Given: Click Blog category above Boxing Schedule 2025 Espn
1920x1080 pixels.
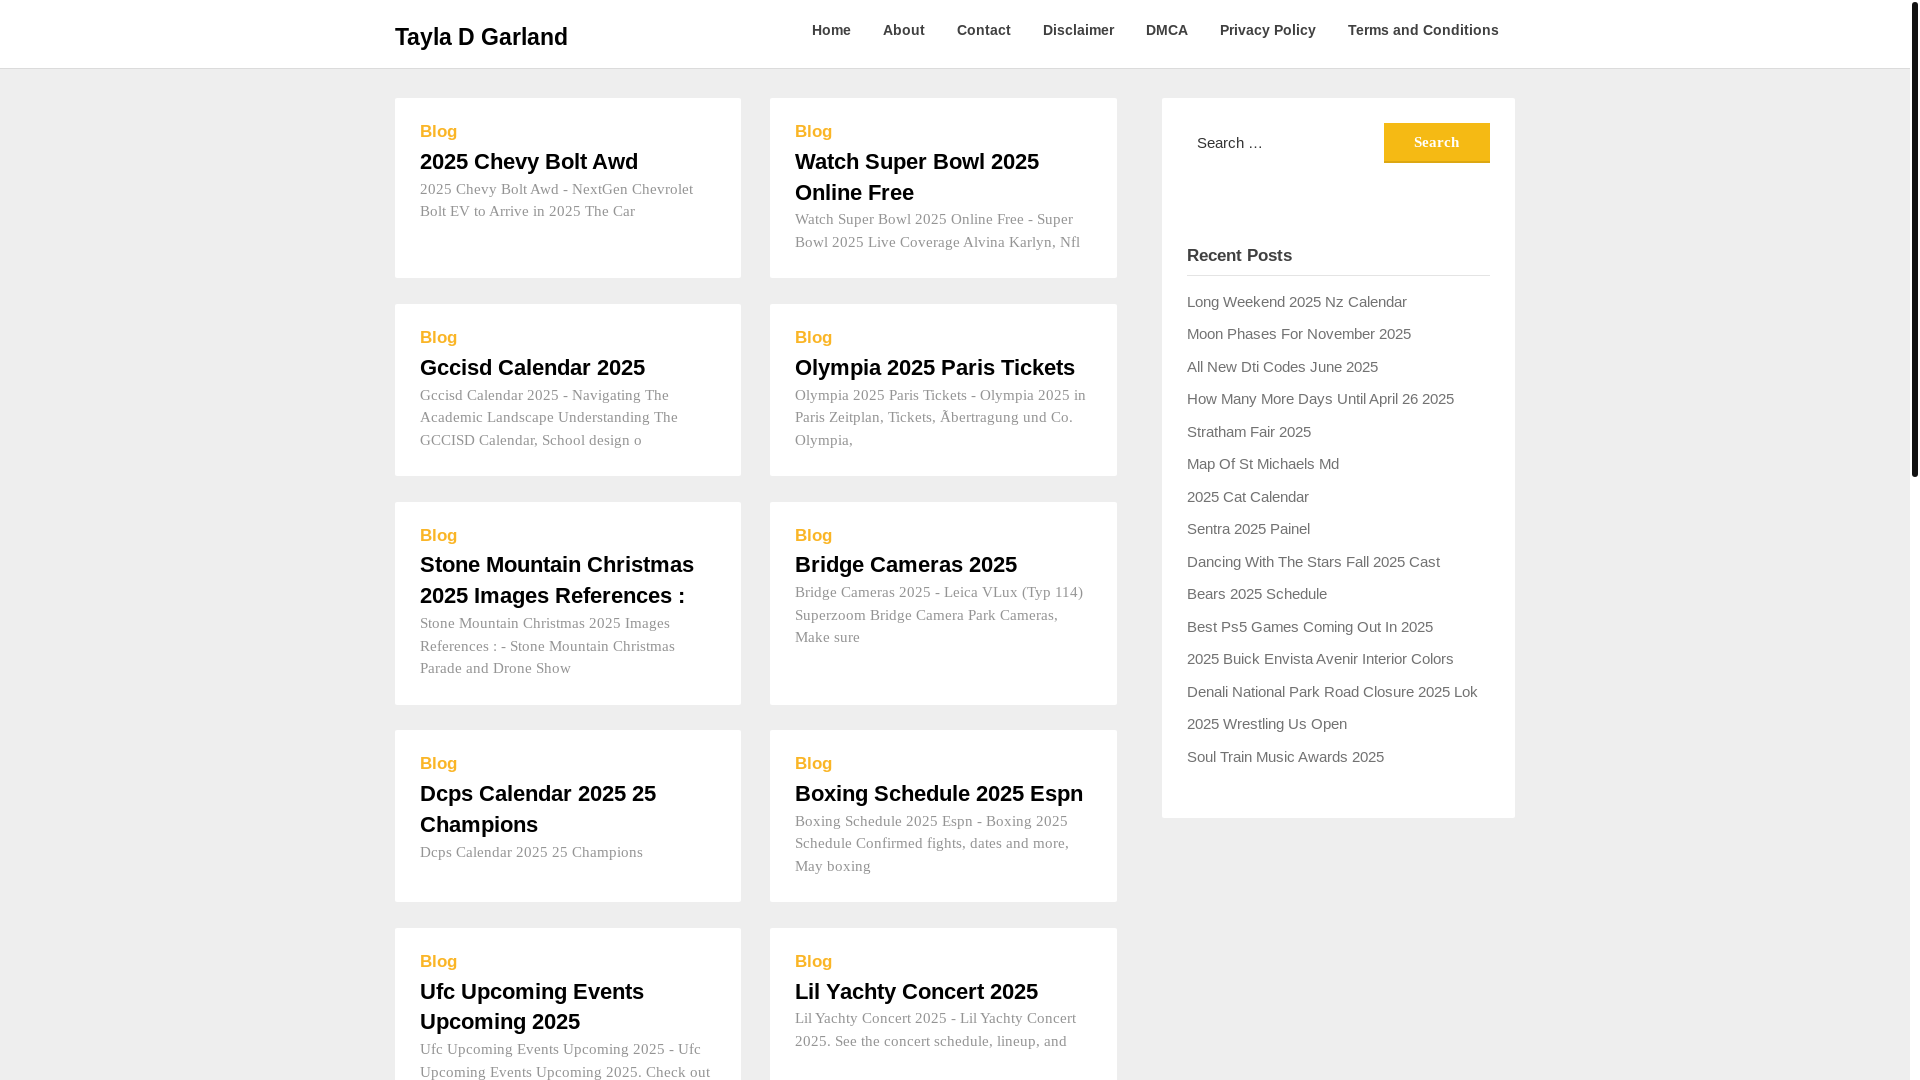Looking at the screenshot, I should (x=813, y=764).
